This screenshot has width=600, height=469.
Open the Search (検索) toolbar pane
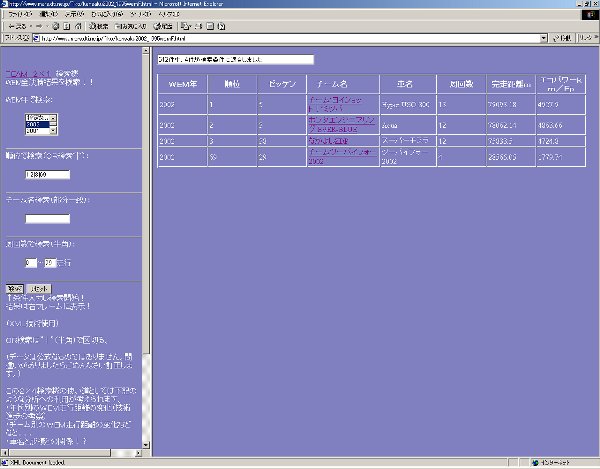click(x=99, y=26)
